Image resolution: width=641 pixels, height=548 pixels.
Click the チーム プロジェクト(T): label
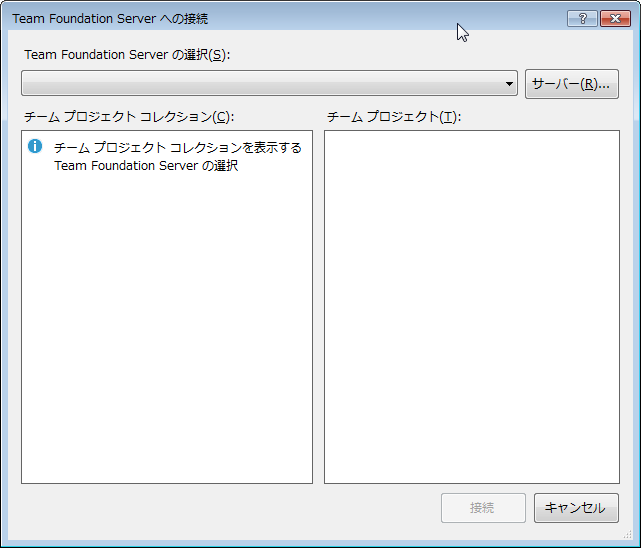coord(394,117)
